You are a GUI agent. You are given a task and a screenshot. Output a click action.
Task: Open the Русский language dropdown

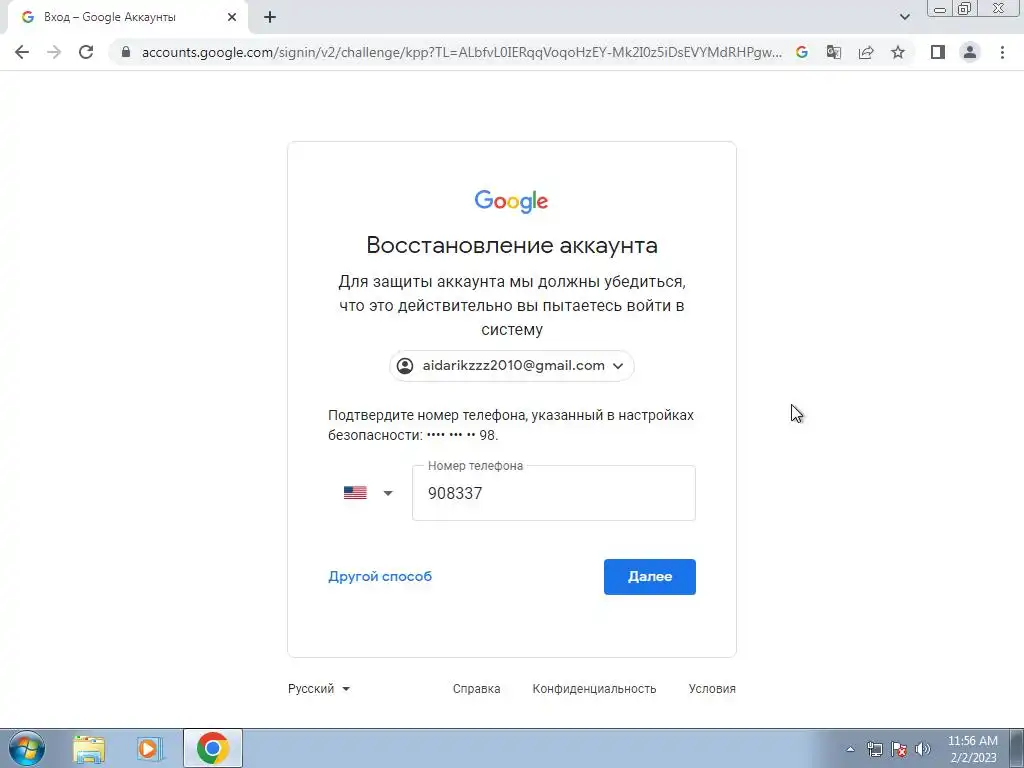(x=319, y=689)
